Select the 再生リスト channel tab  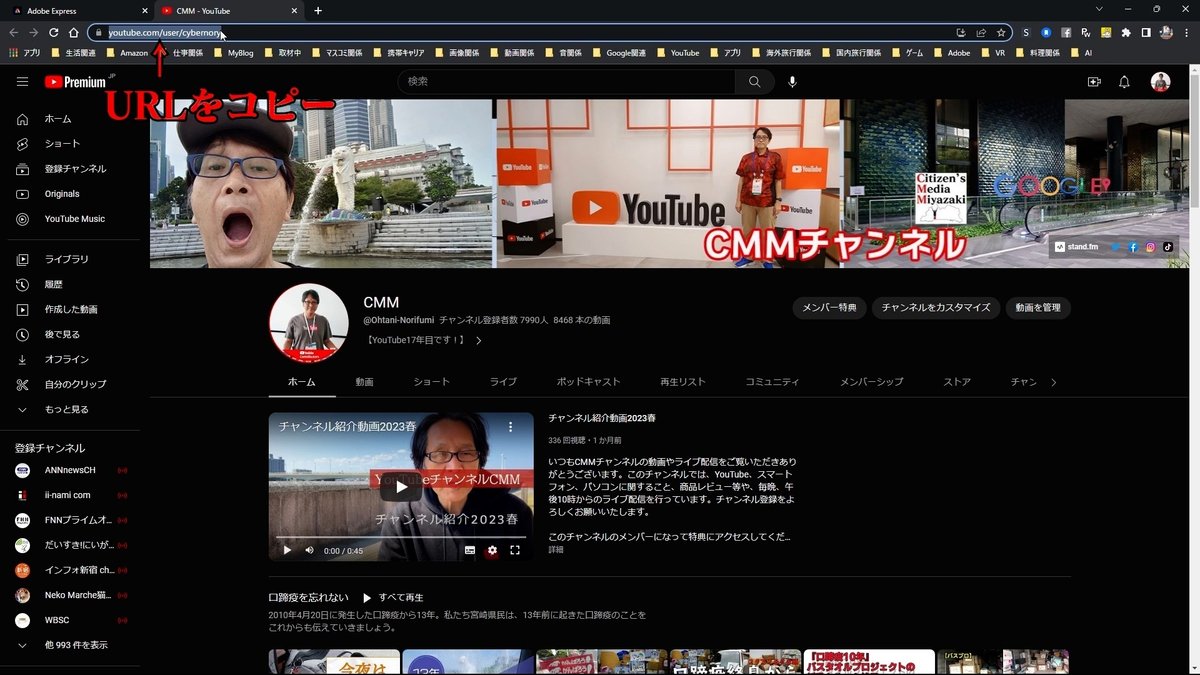point(683,382)
